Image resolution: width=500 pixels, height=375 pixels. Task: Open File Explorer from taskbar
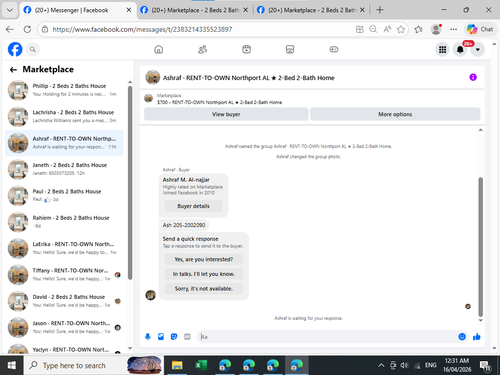[x=177, y=365]
